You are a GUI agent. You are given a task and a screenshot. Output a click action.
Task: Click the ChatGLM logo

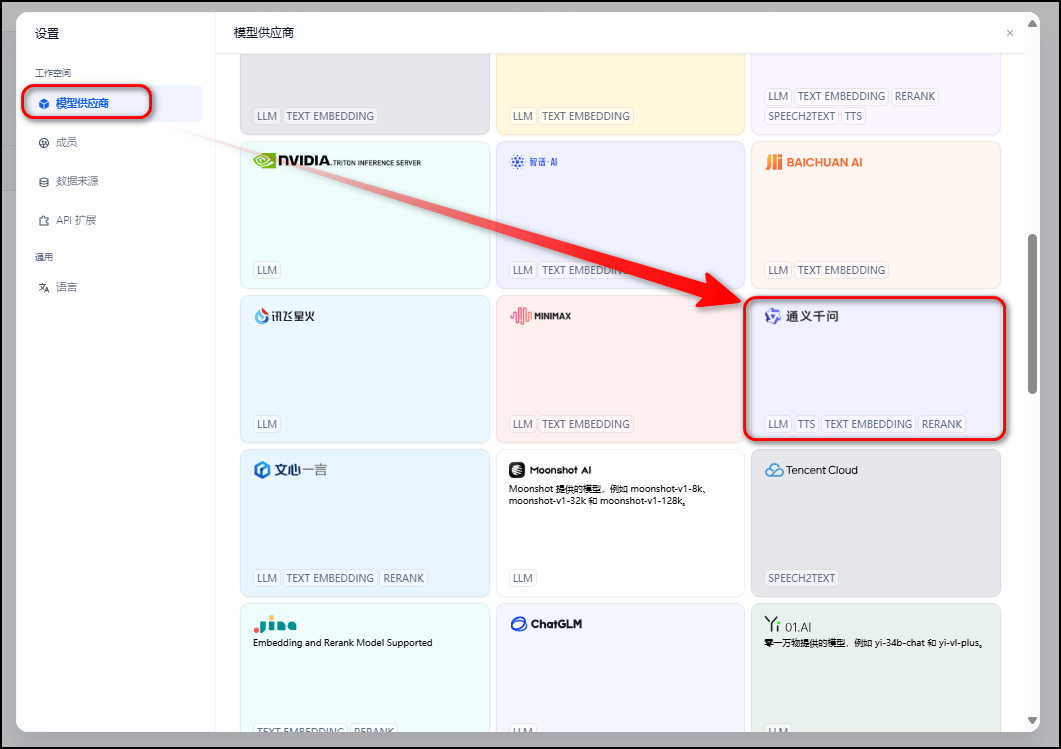(546, 624)
